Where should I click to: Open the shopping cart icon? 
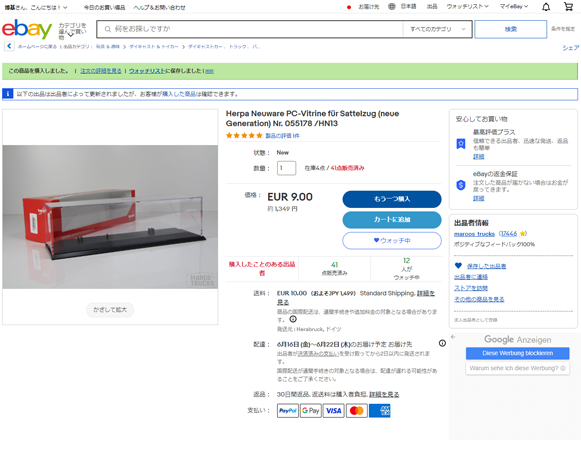point(568,6)
